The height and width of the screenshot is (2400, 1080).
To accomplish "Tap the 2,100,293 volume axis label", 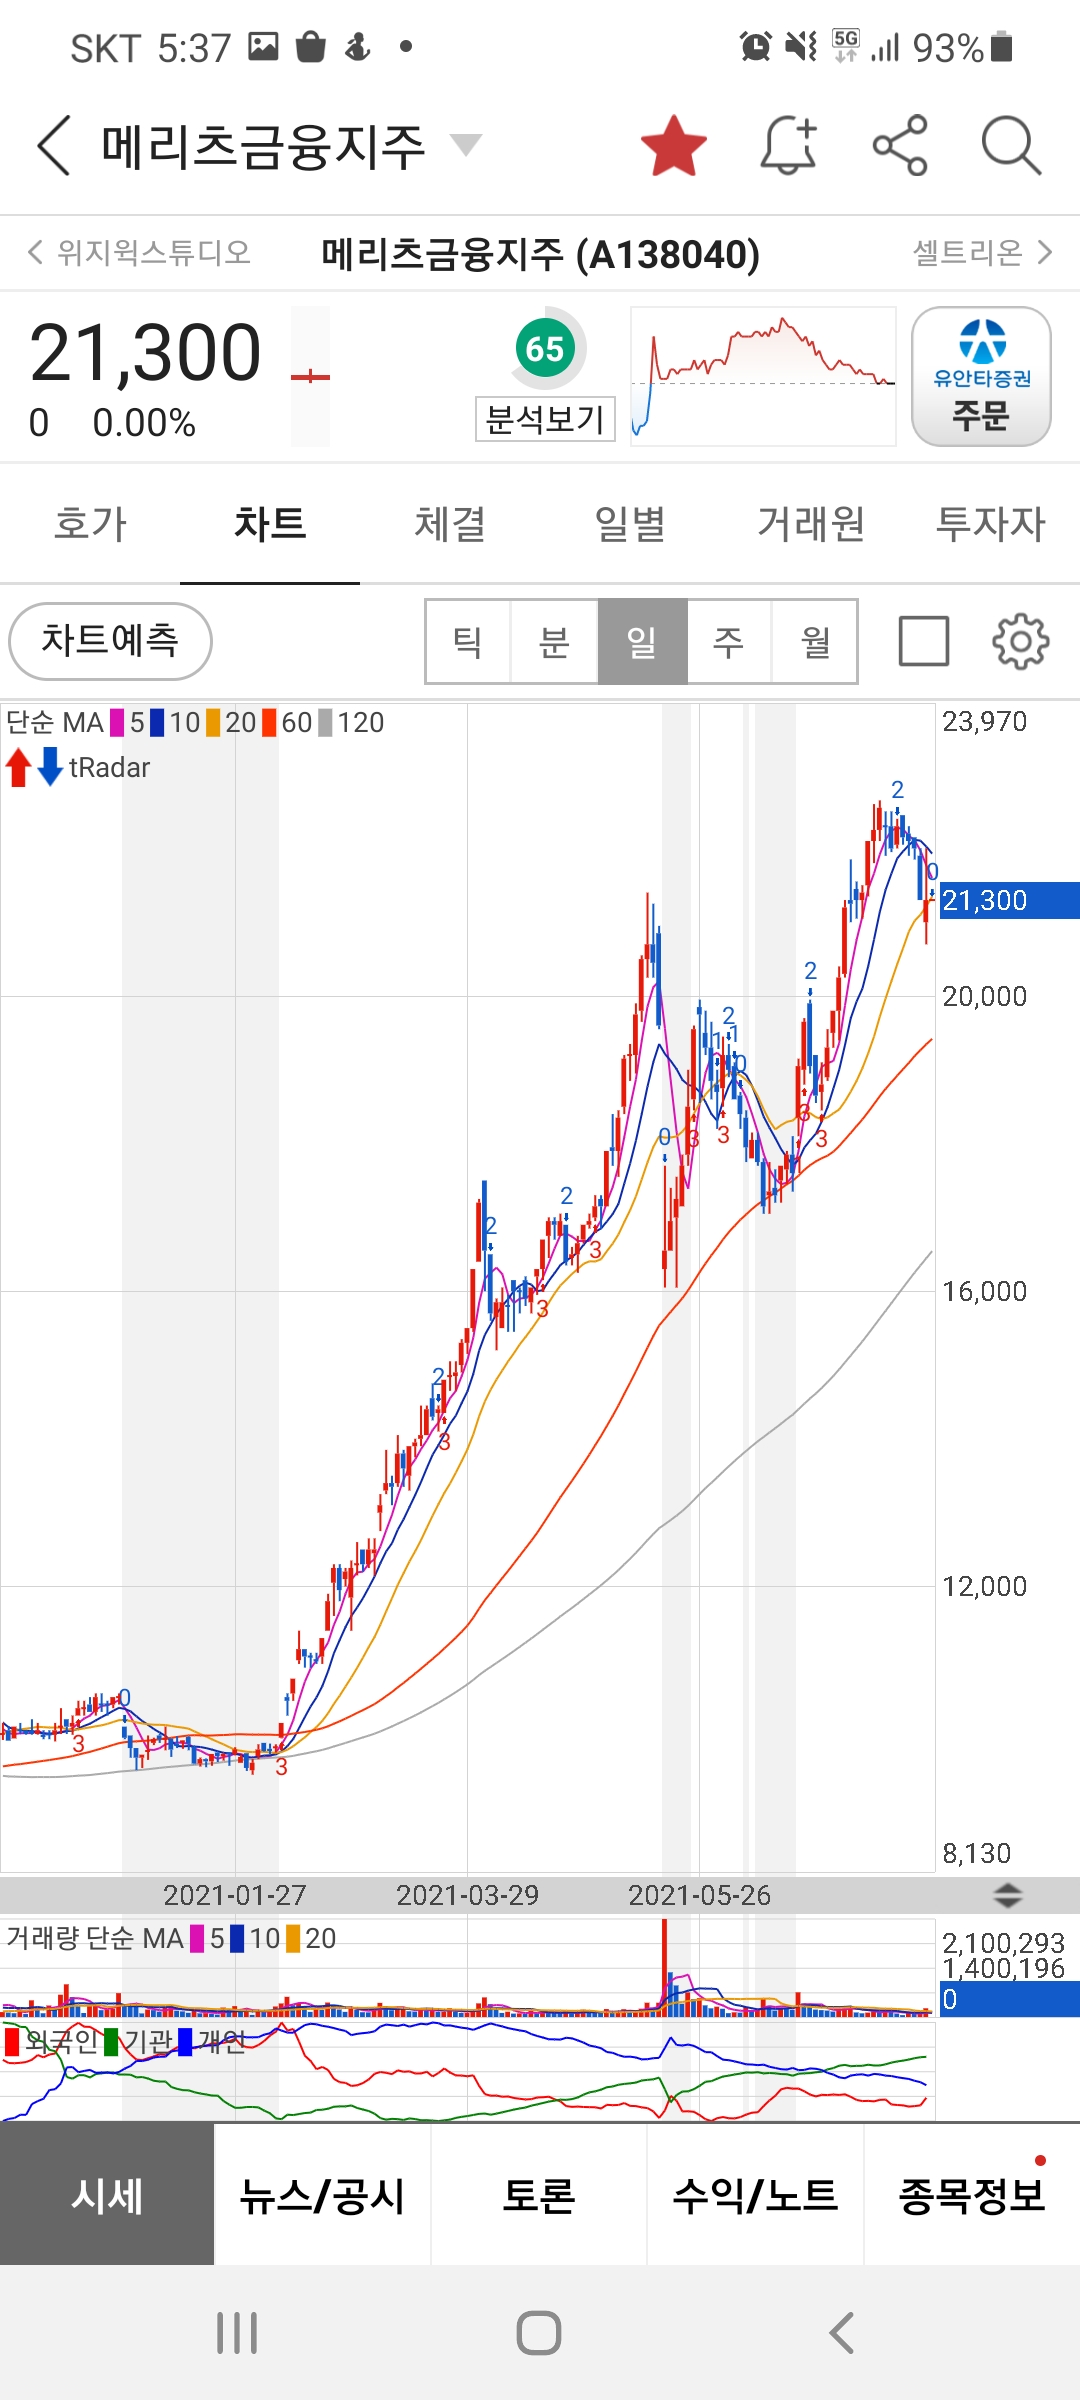I will pyautogui.click(x=1003, y=1943).
